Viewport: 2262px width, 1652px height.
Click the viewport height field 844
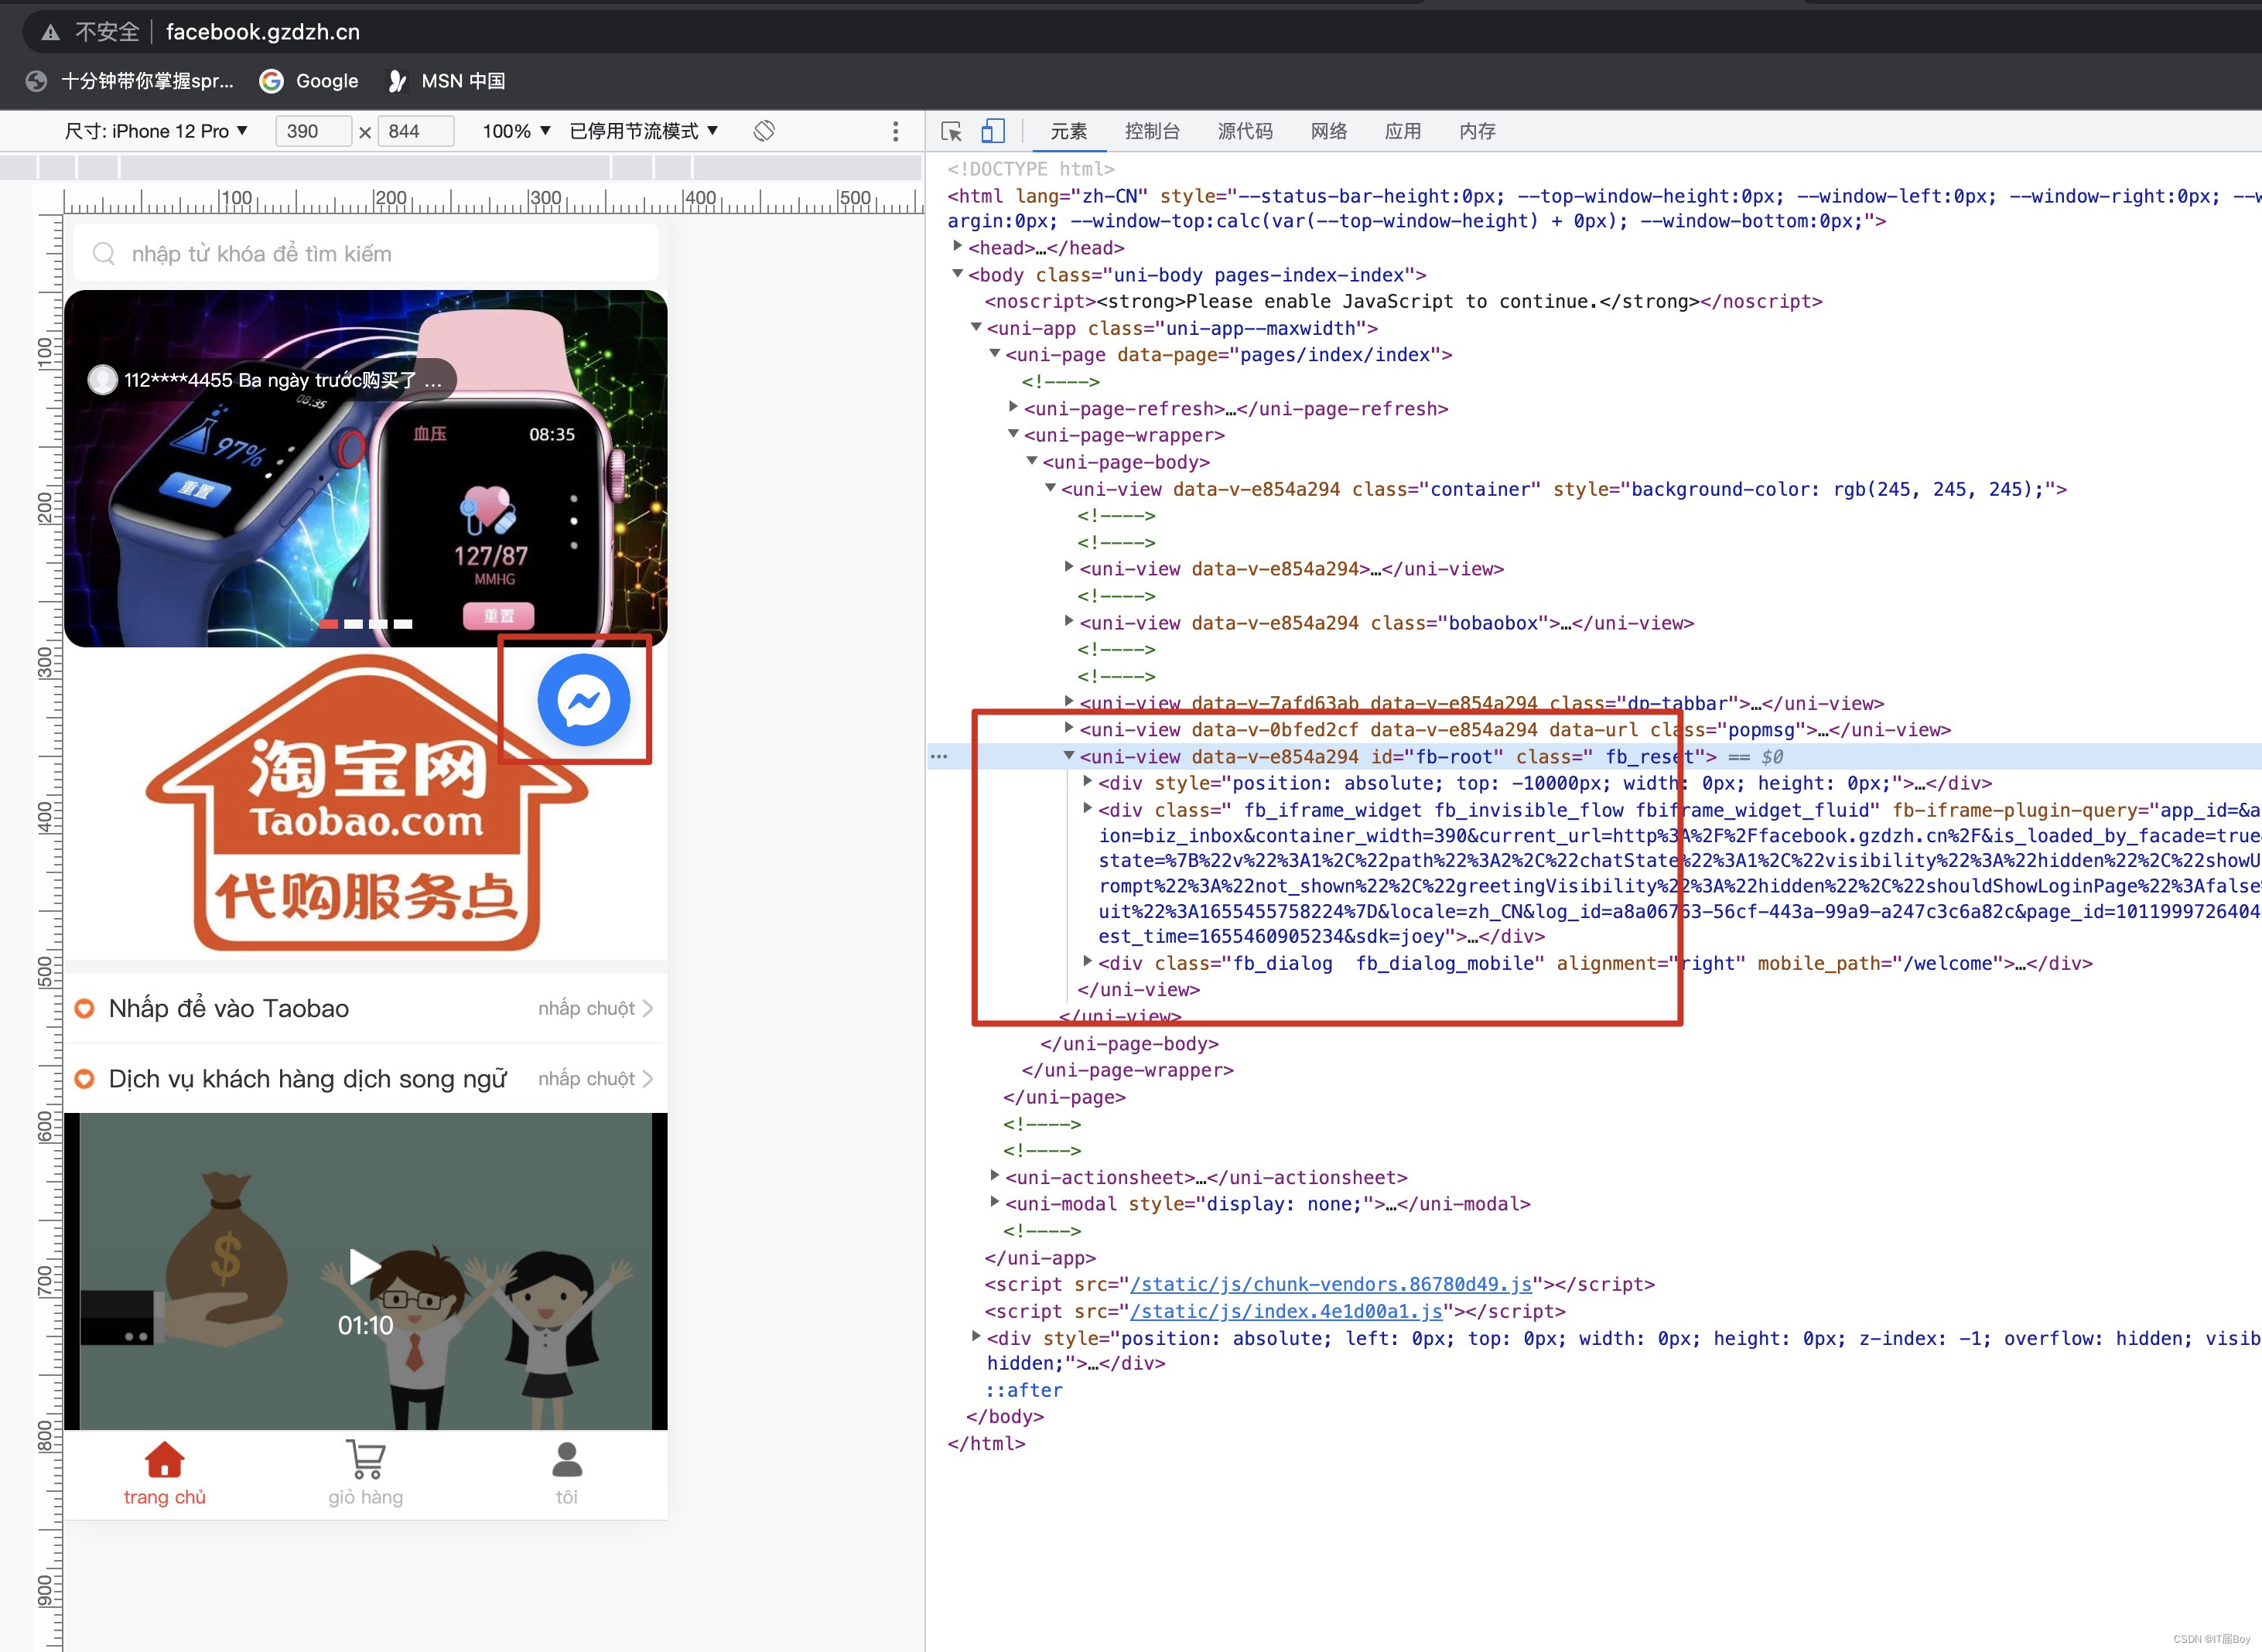click(x=415, y=131)
